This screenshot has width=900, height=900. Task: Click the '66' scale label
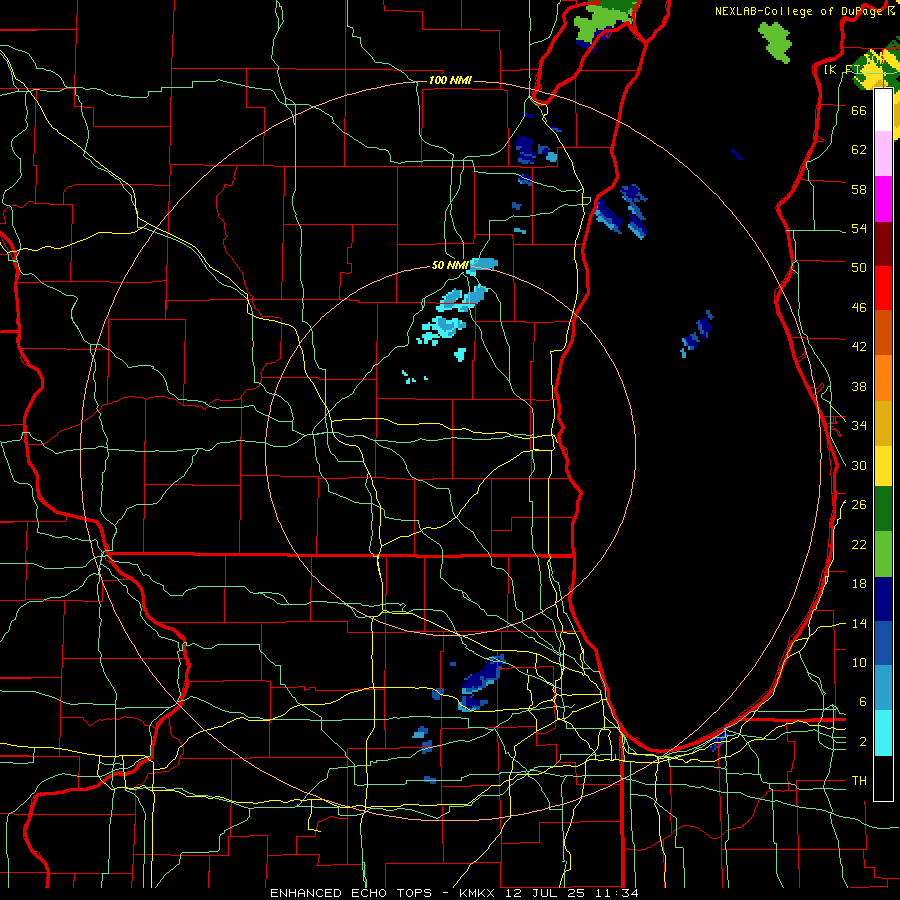pos(859,110)
